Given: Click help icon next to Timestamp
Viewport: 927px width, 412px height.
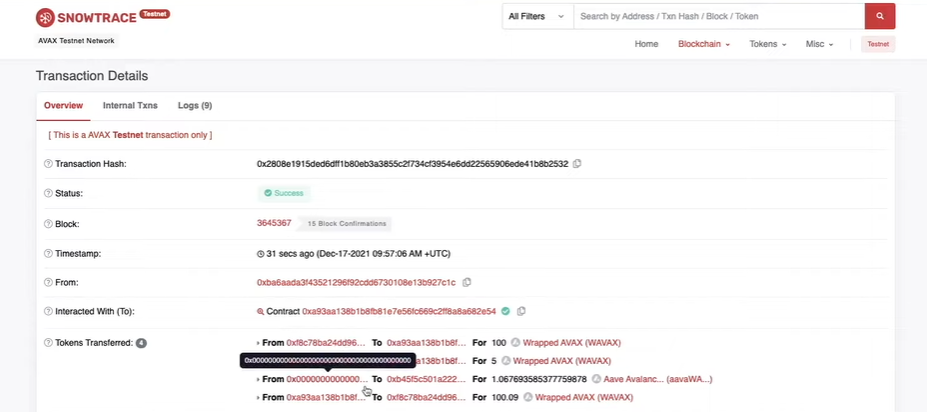Looking at the screenshot, I should 48,254.
